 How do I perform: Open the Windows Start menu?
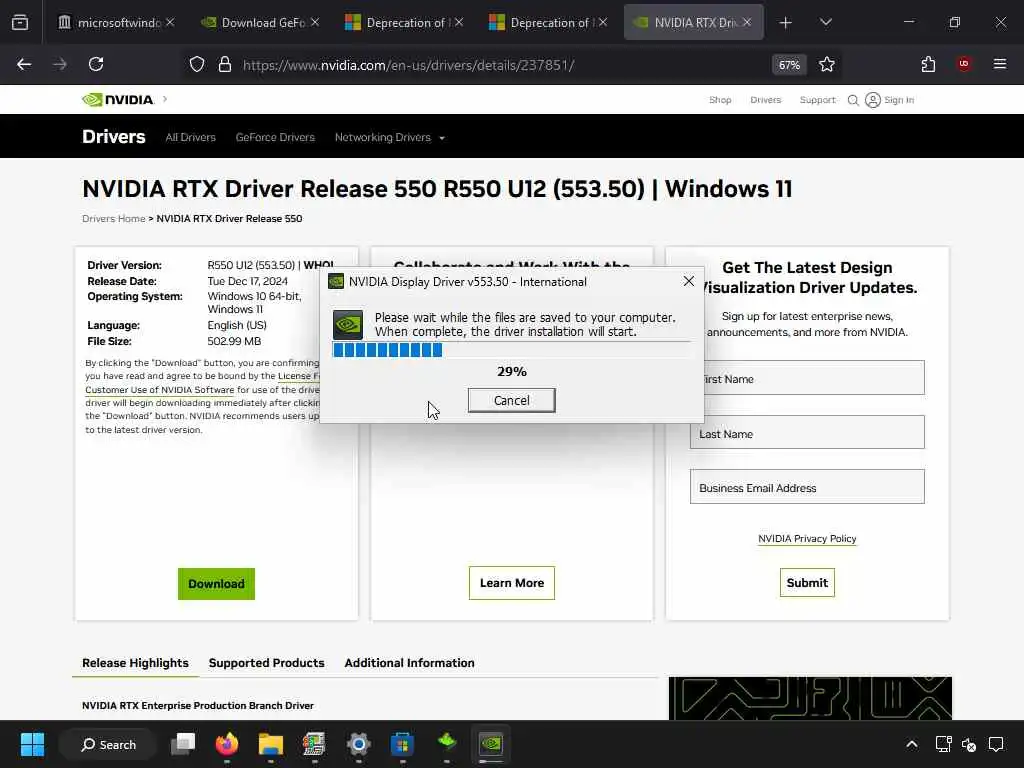pyautogui.click(x=32, y=744)
